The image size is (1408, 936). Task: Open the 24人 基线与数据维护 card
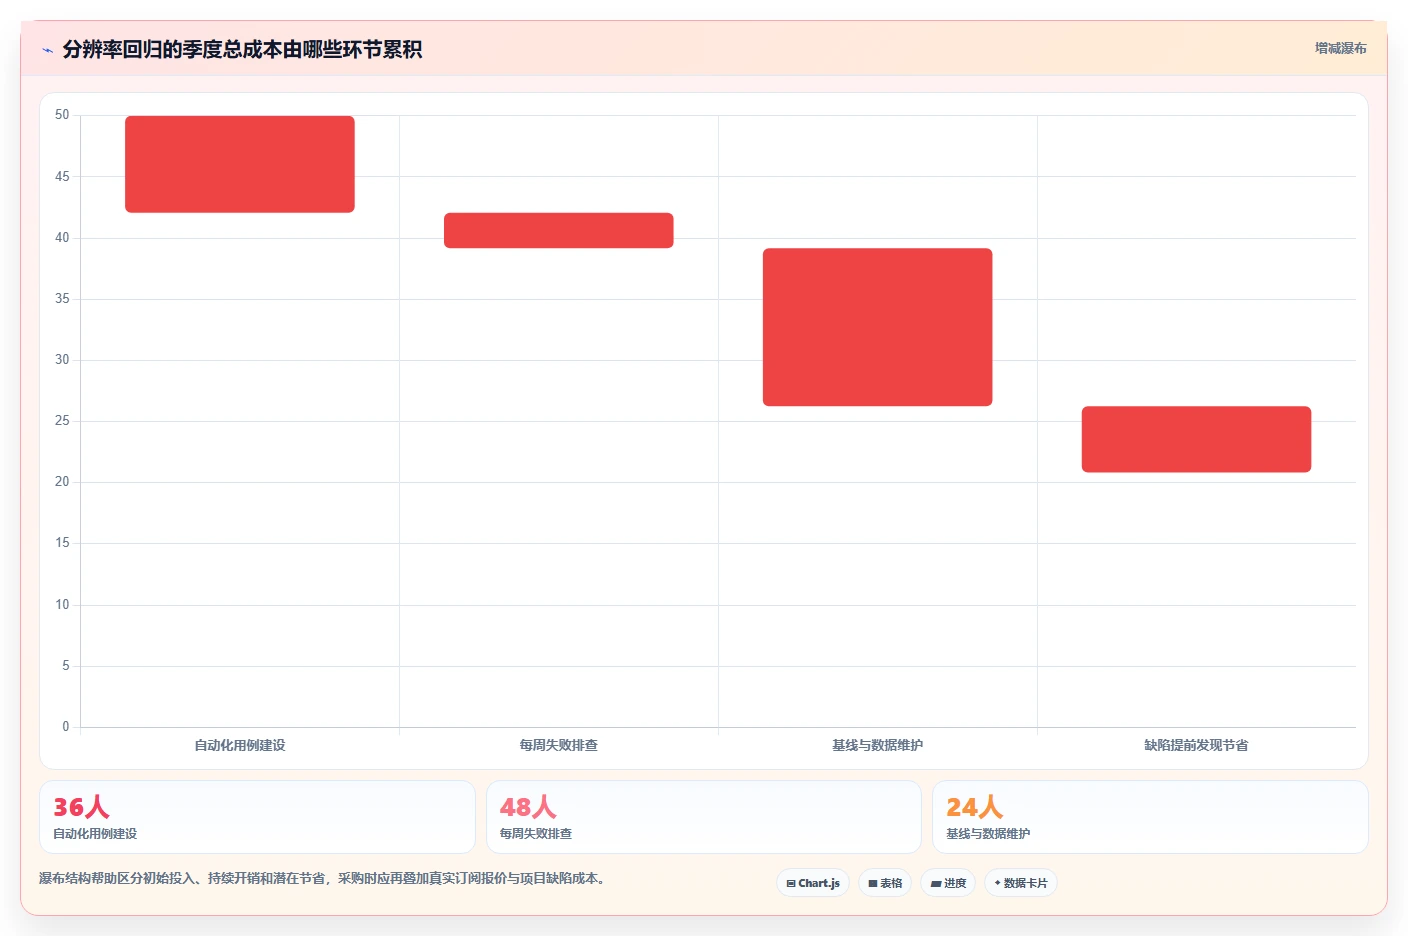click(x=1150, y=817)
